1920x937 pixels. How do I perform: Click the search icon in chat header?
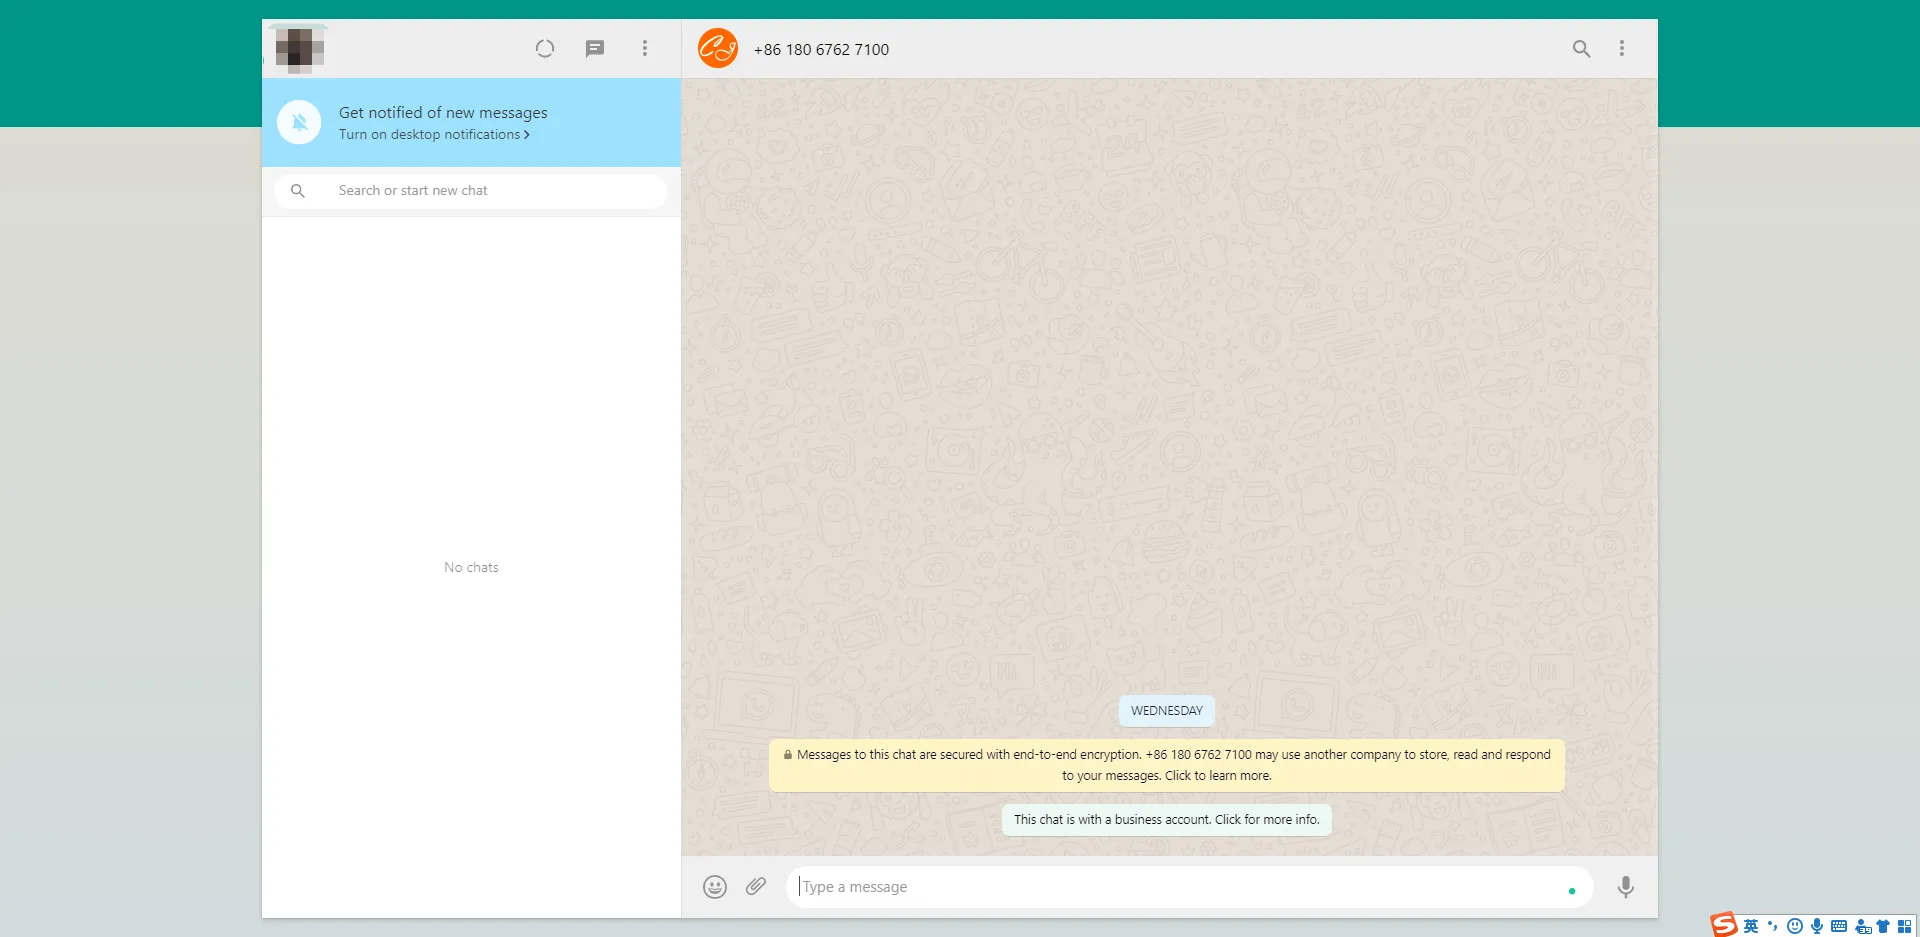pyautogui.click(x=1581, y=49)
